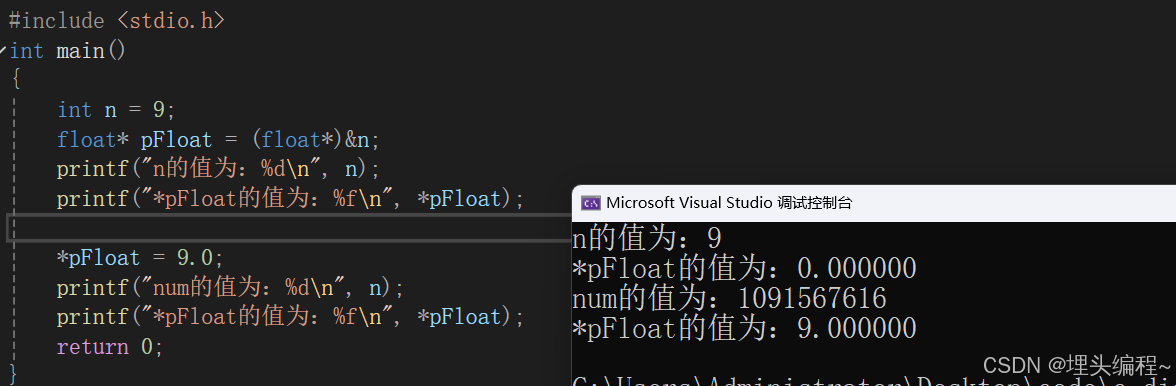Image resolution: width=1176 pixels, height=386 pixels.
Task: Collapse the main function fold marker
Action: (x=3, y=51)
